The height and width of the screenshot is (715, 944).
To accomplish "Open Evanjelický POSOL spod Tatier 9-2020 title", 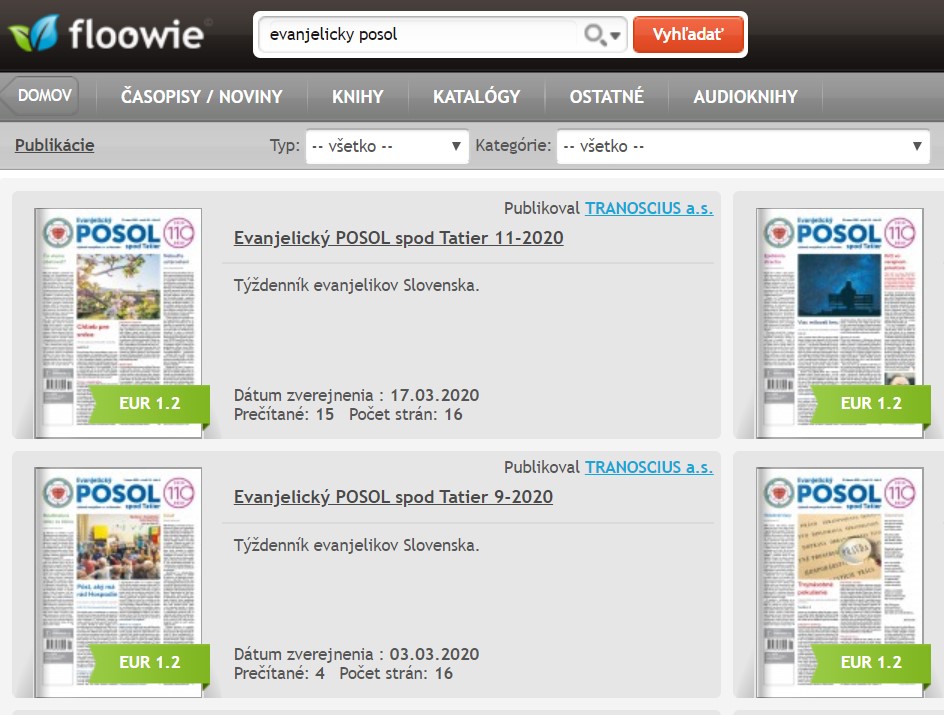I will [x=393, y=497].
